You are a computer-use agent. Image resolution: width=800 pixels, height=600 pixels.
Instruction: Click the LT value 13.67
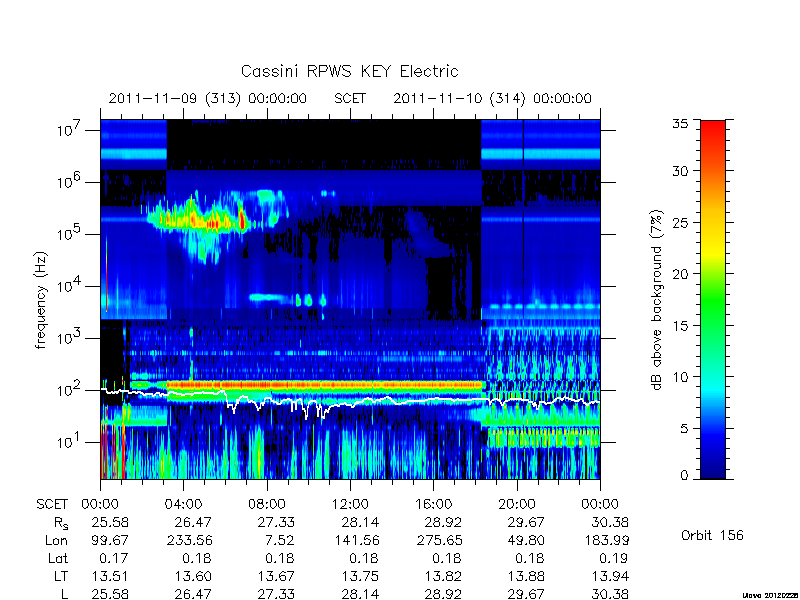coord(276,576)
